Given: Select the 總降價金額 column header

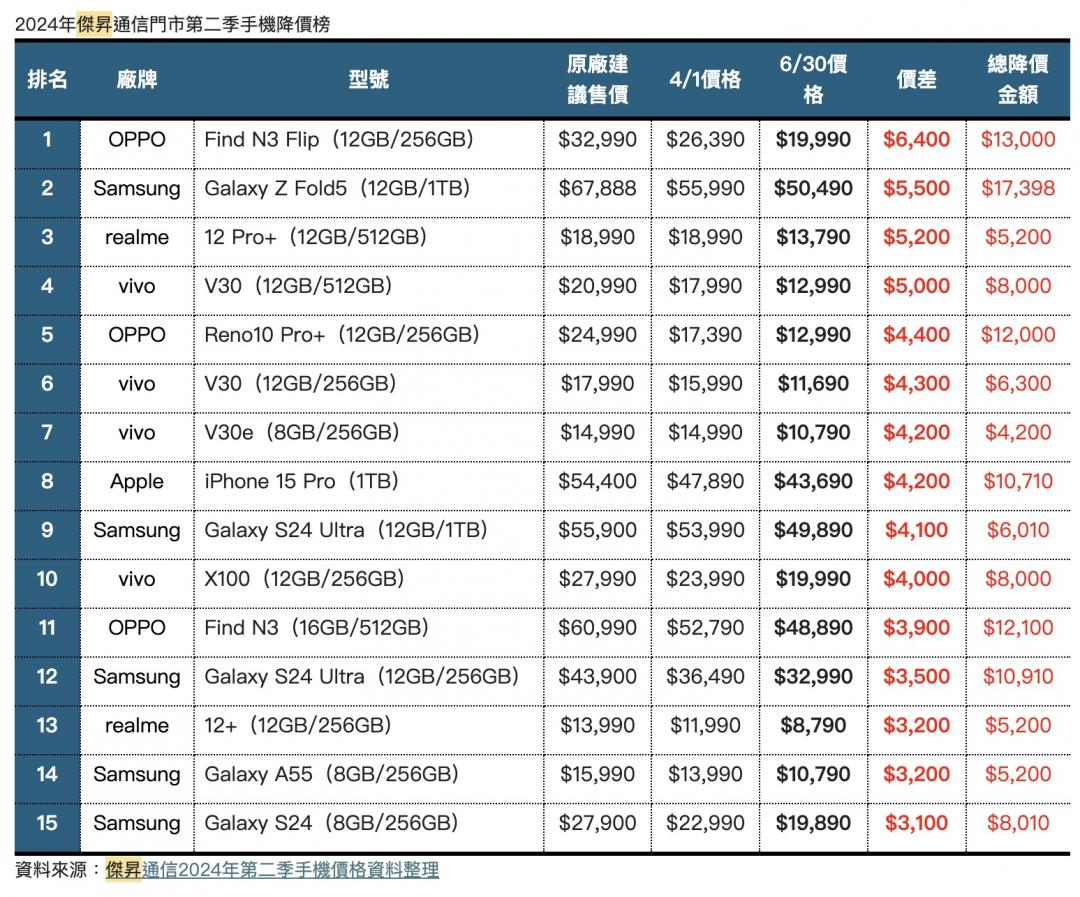Looking at the screenshot, I should [x=1017, y=80].
